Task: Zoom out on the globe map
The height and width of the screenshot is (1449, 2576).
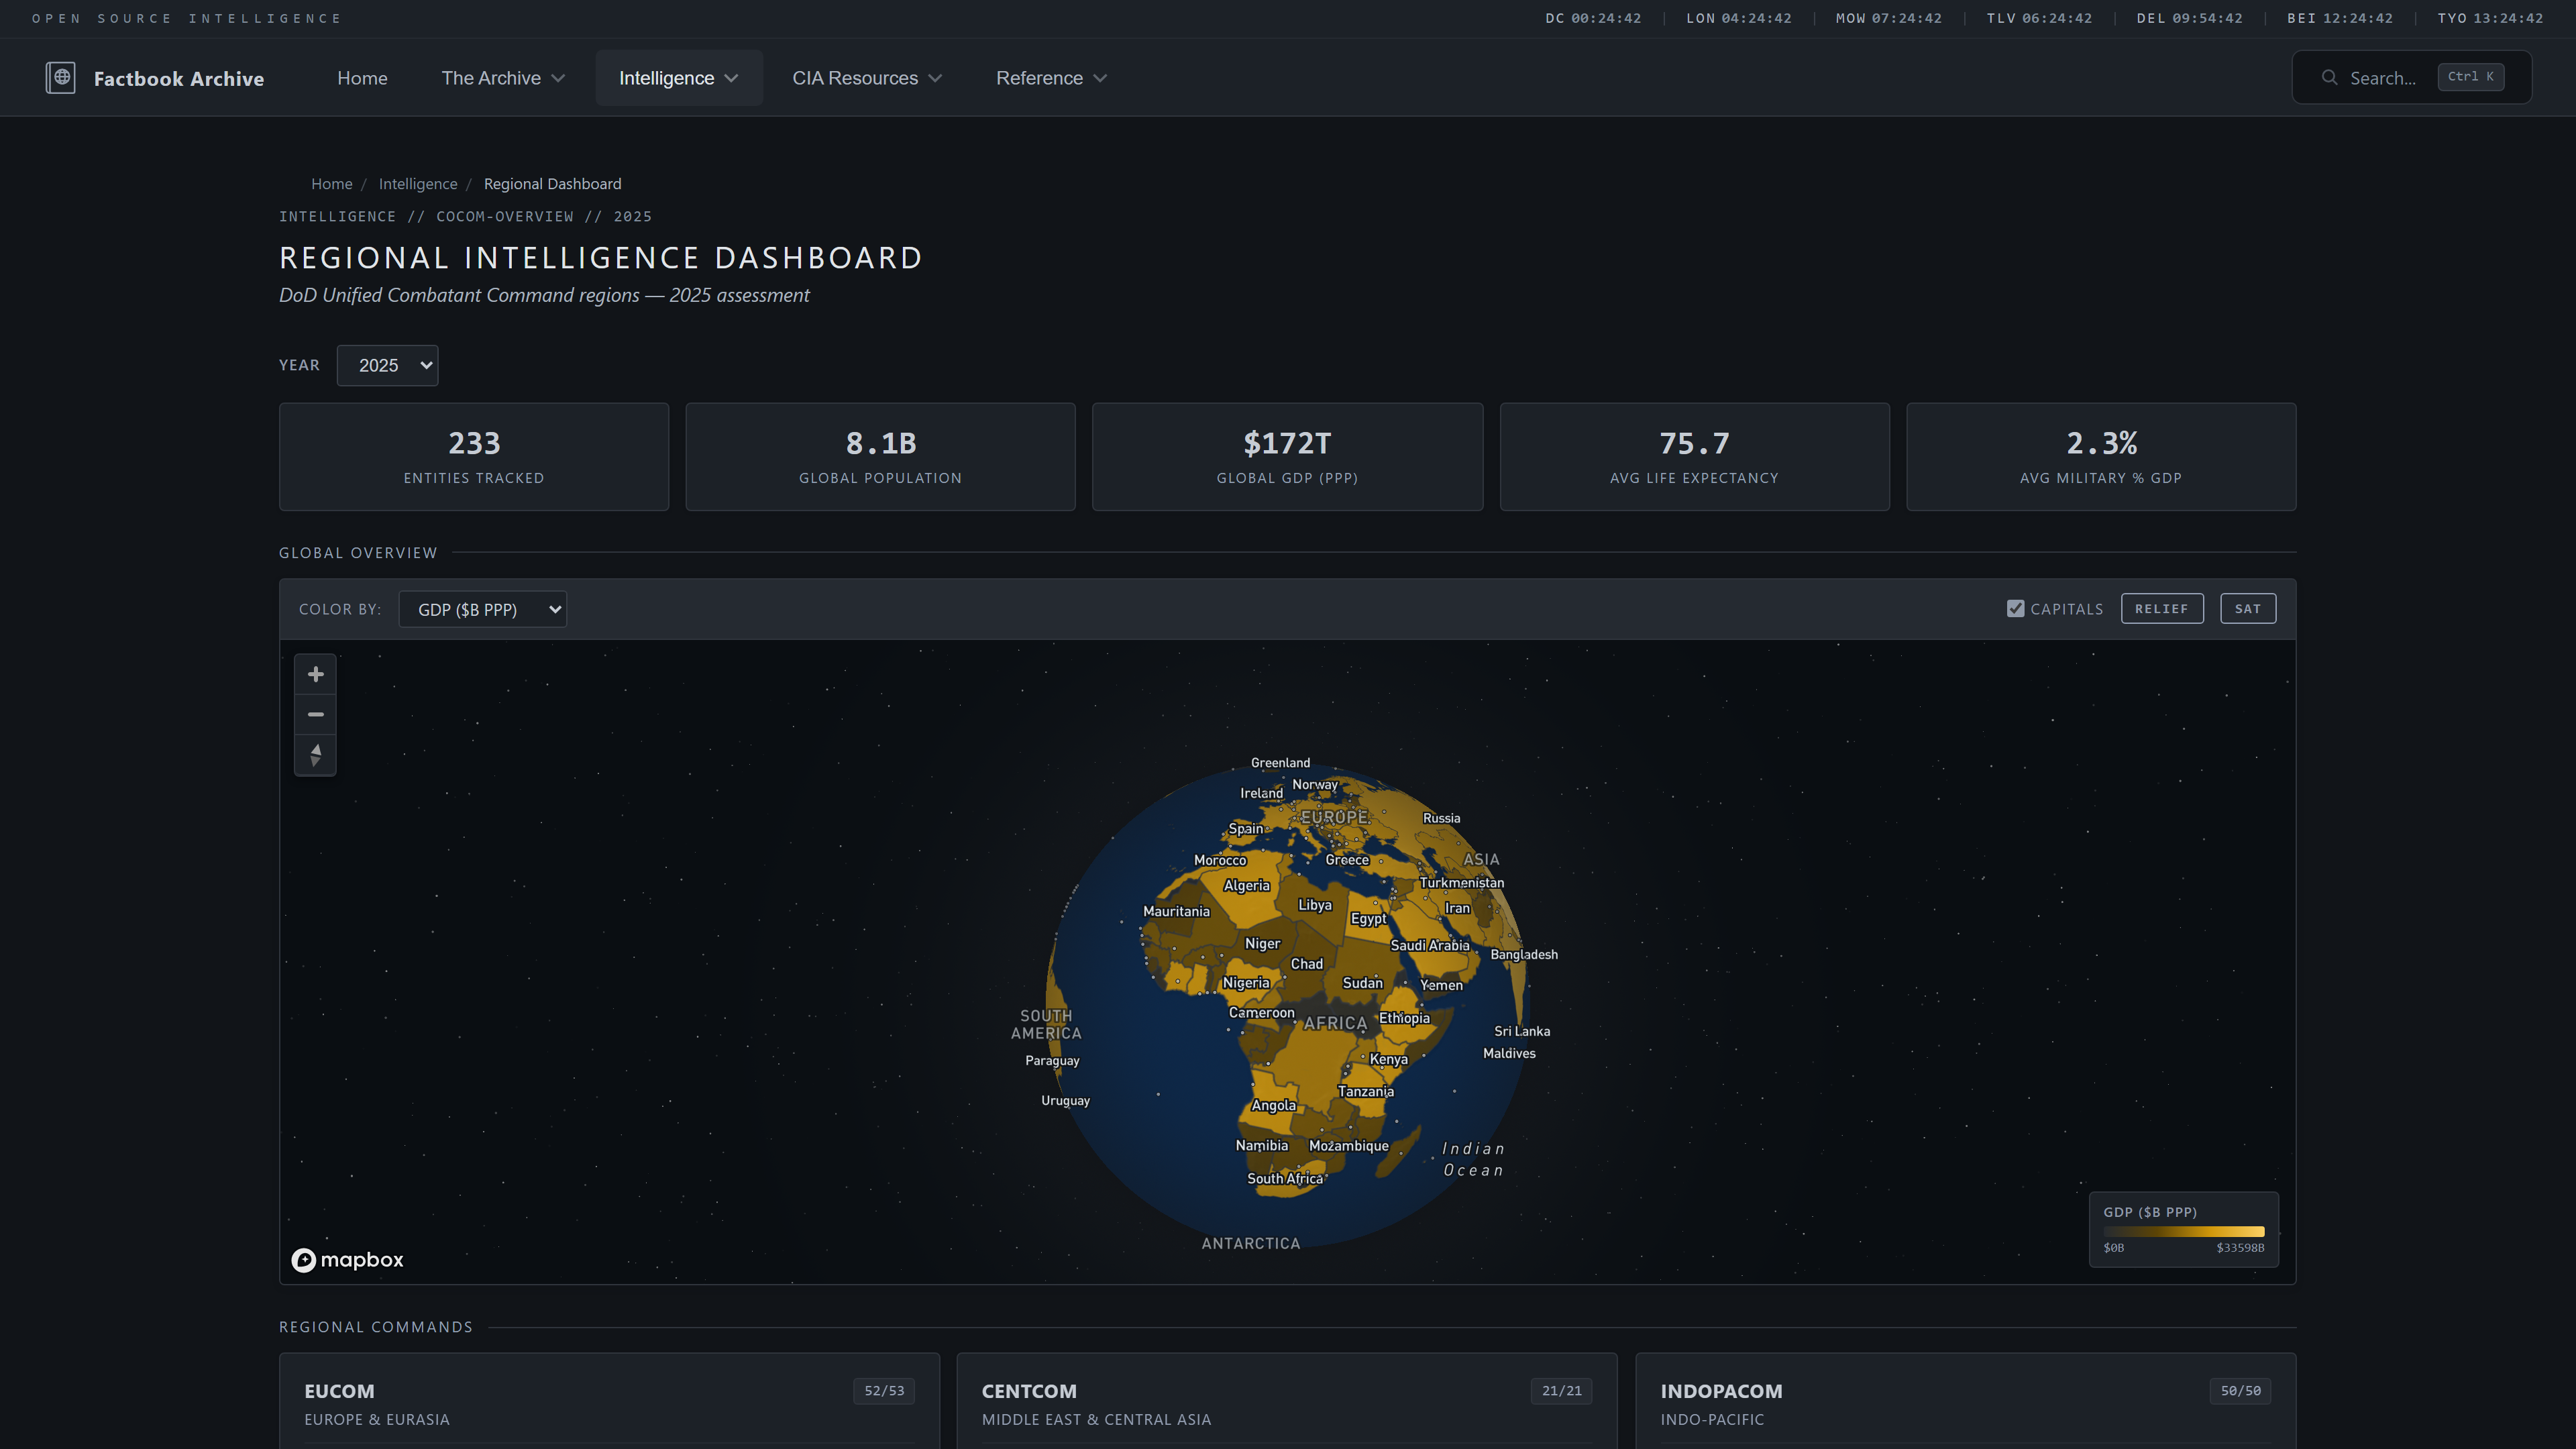Action: pyautogui.click(x=315, y=714)
